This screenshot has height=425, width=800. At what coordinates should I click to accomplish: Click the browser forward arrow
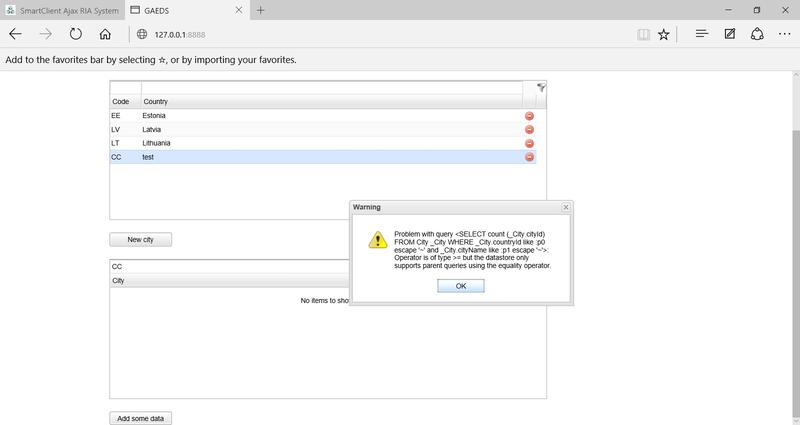click(x=45, y=34)
